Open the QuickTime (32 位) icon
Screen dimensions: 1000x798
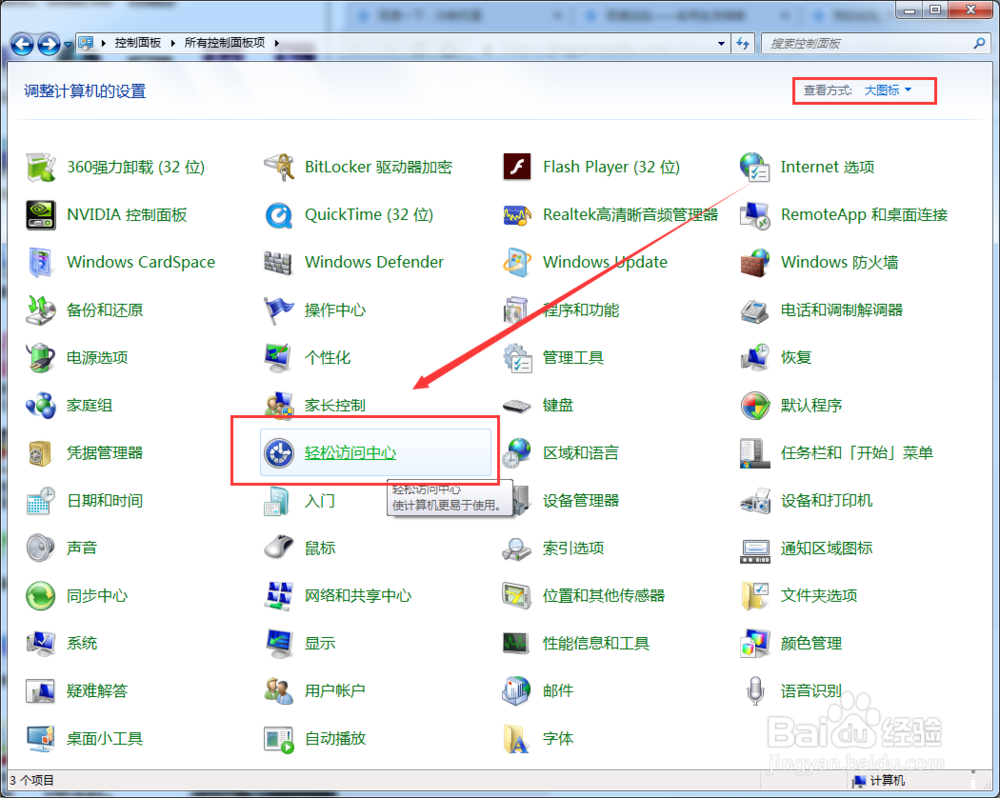(x=279, y=216)
